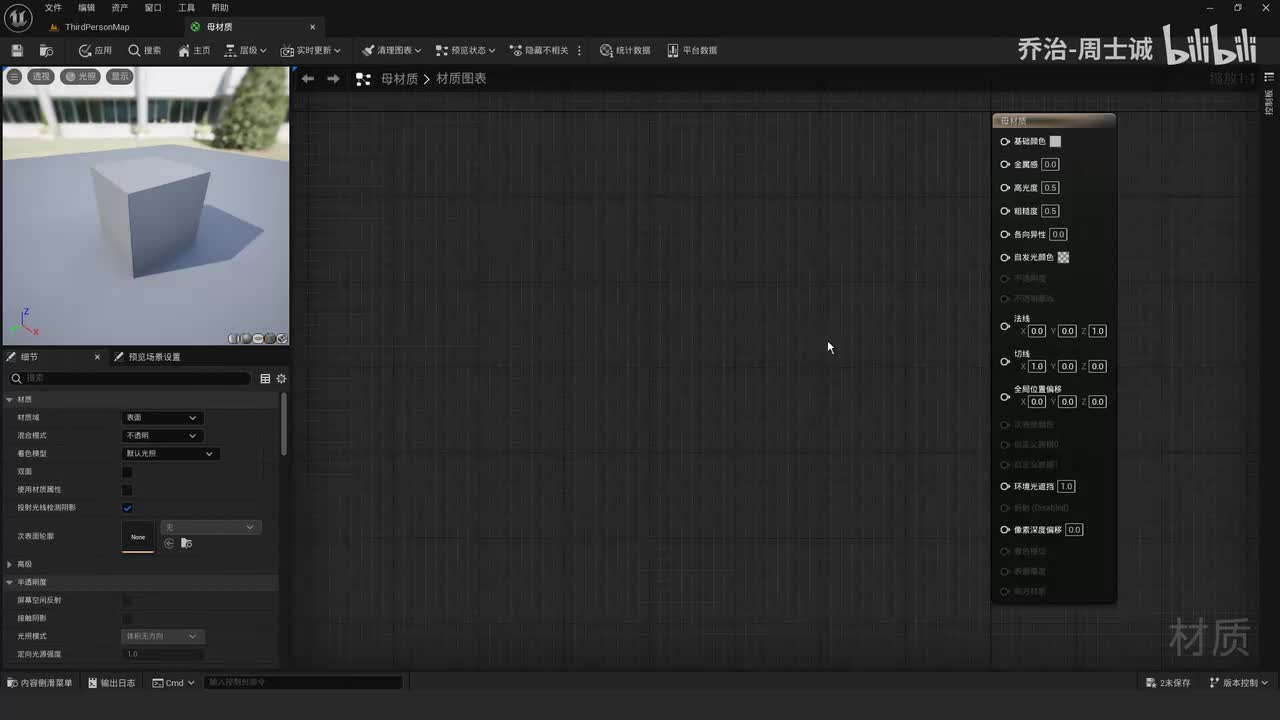The width and height of the screenshot is (1280, 720).
Task: Click the 金属感 metallic value field
Action: coord(1050,164)
